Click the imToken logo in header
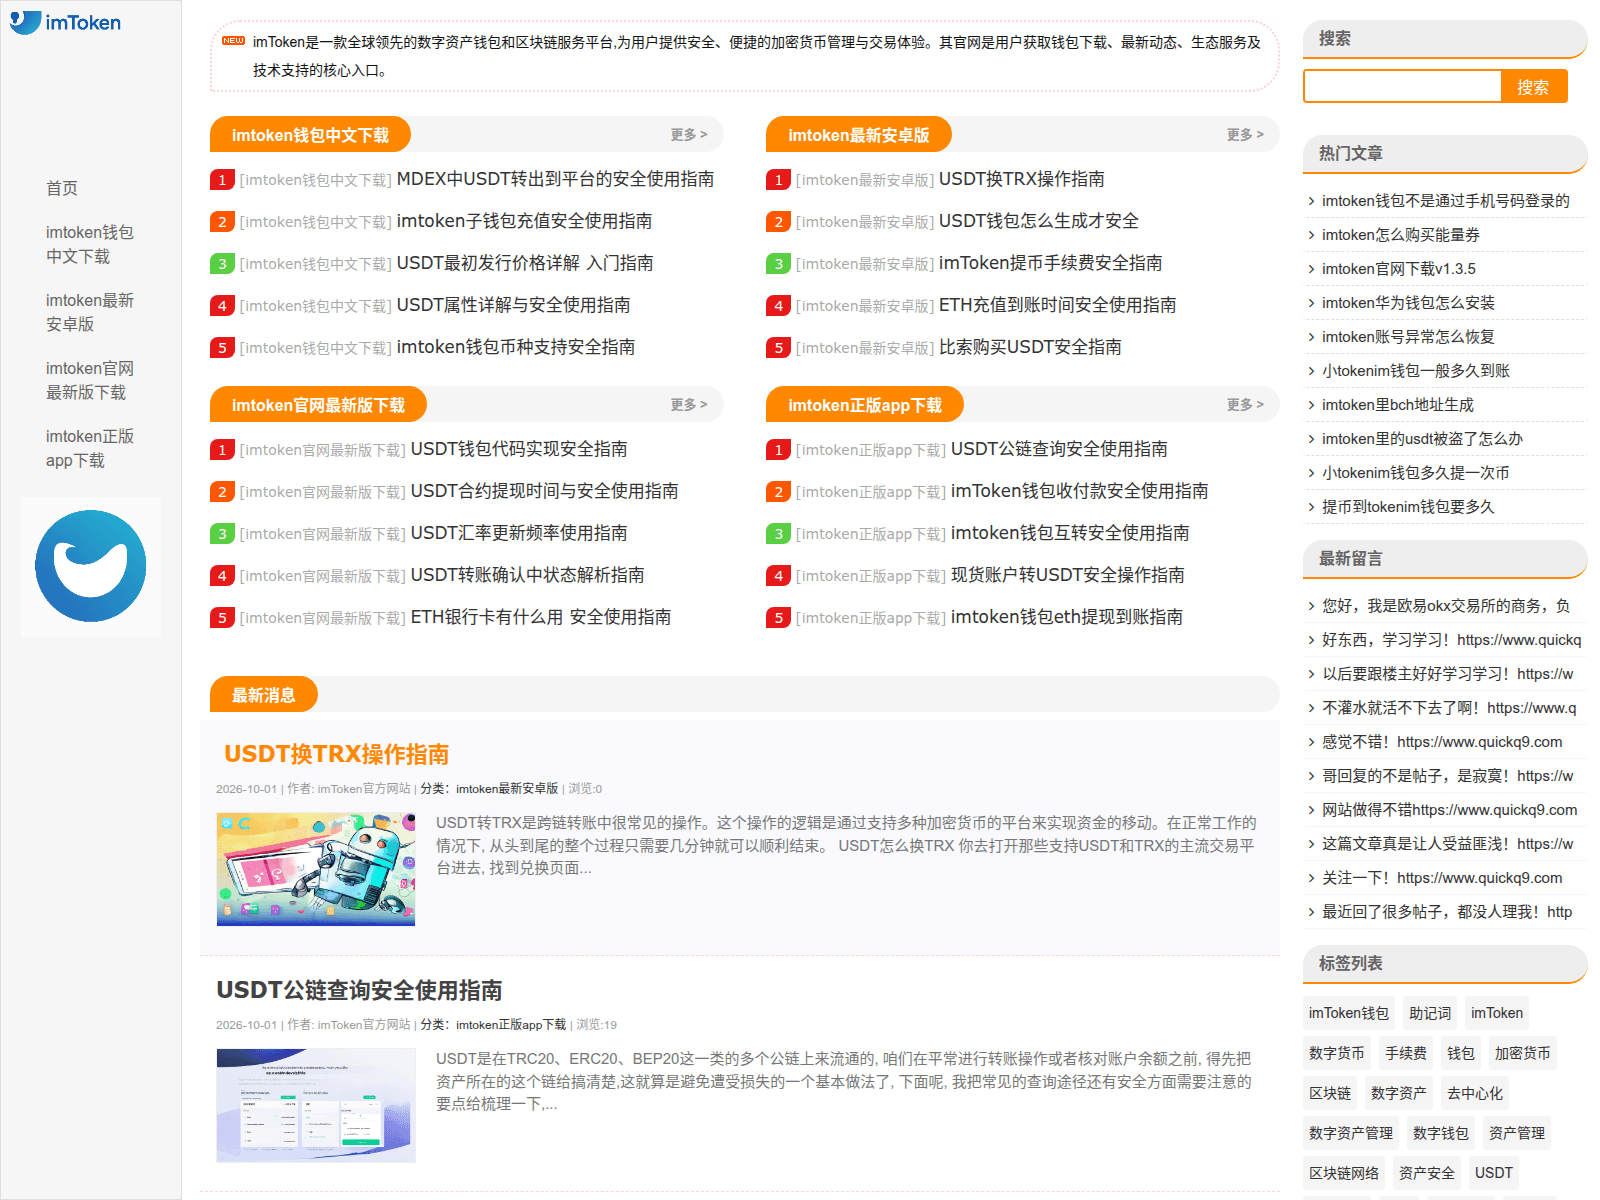Image resolution: width=1600 pixels, height=1200 pixels. point(66,22)
